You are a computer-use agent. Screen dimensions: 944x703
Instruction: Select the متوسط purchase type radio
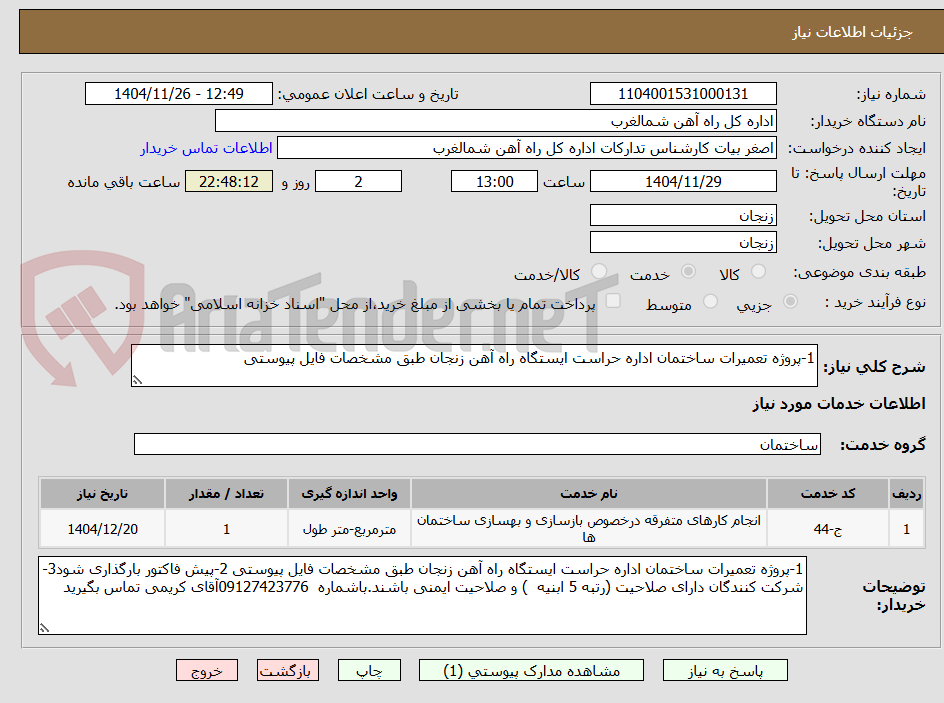[x=710, y=302]
